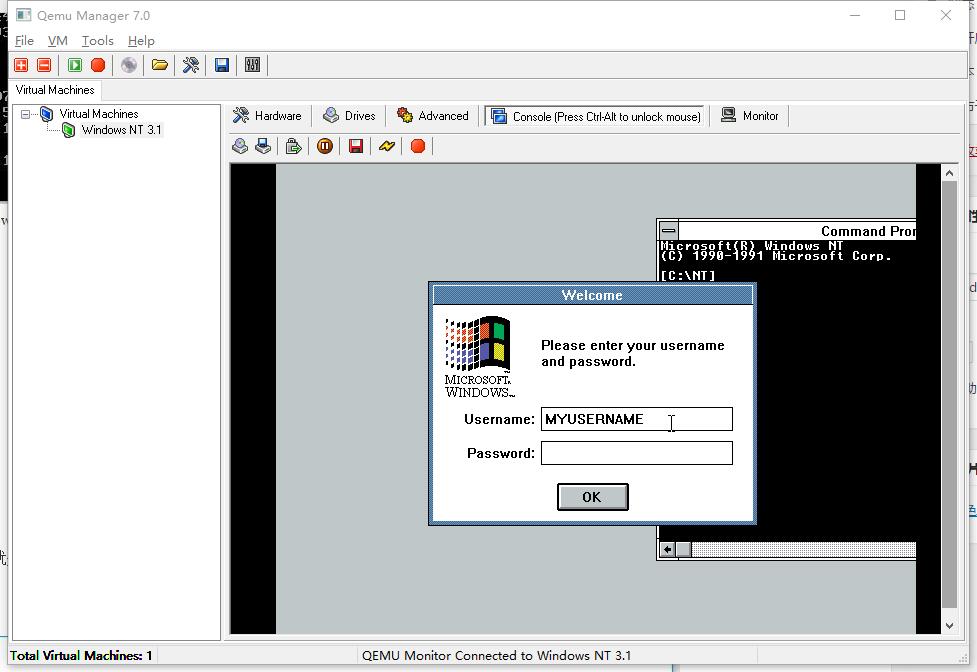Start the VM with the green play icon
The image size is (977, 672).
75,65
